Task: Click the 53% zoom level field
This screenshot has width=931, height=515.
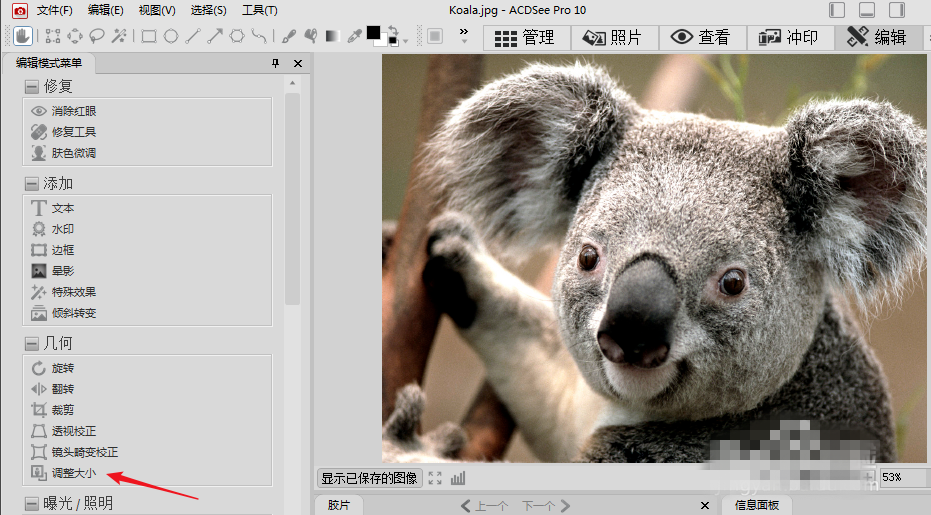Action: 902,478
